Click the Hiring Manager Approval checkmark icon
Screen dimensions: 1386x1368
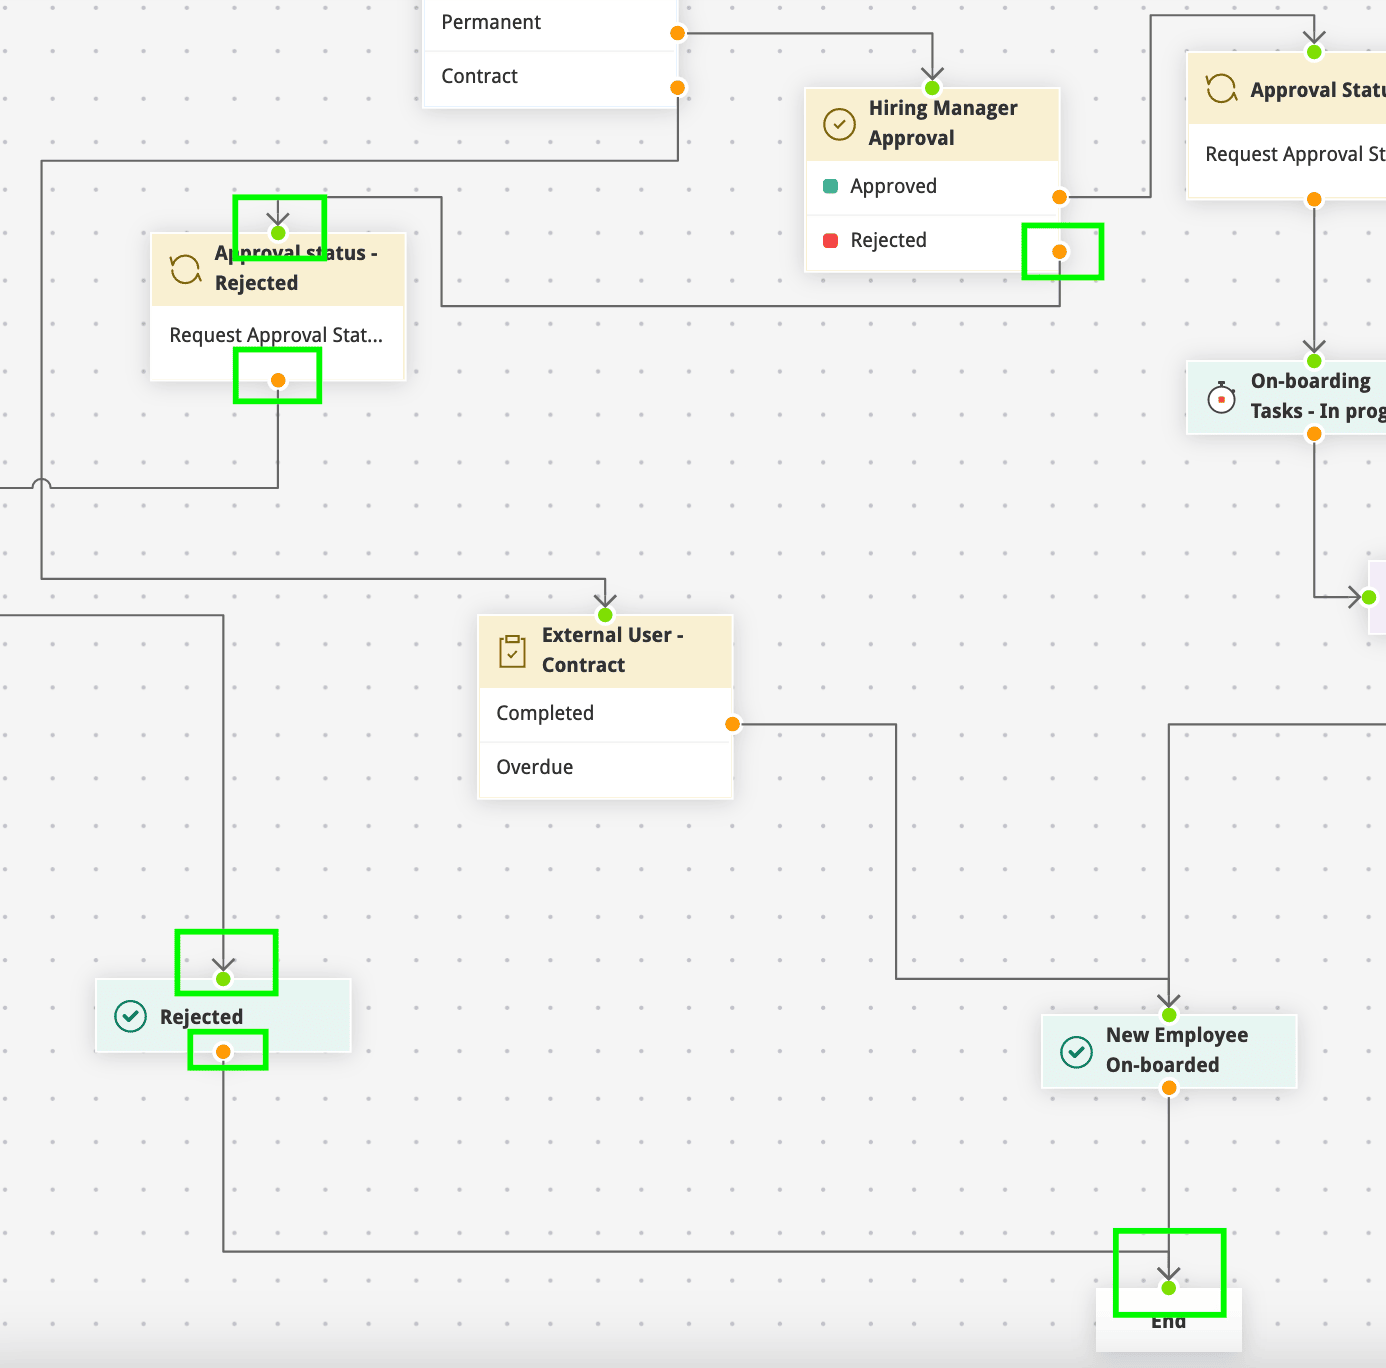[839, 124]
